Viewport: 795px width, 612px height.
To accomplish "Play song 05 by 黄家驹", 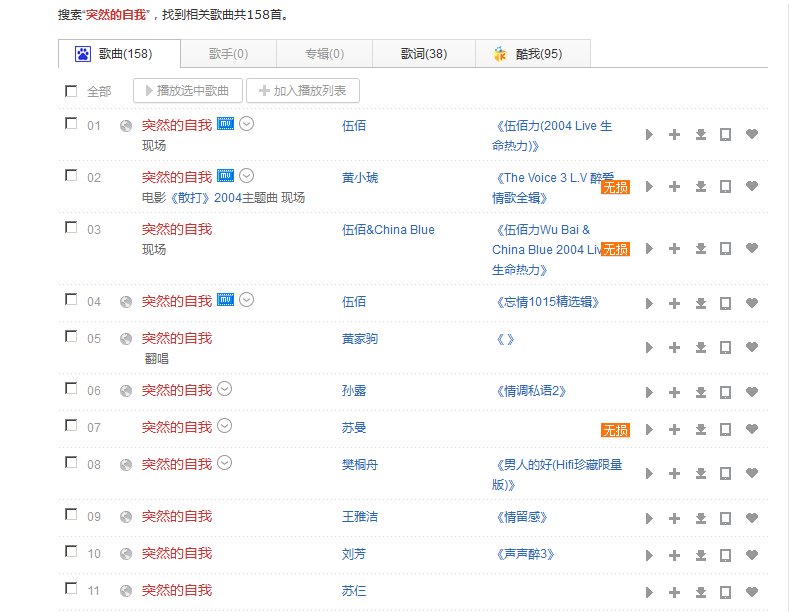I will [649, 348].
